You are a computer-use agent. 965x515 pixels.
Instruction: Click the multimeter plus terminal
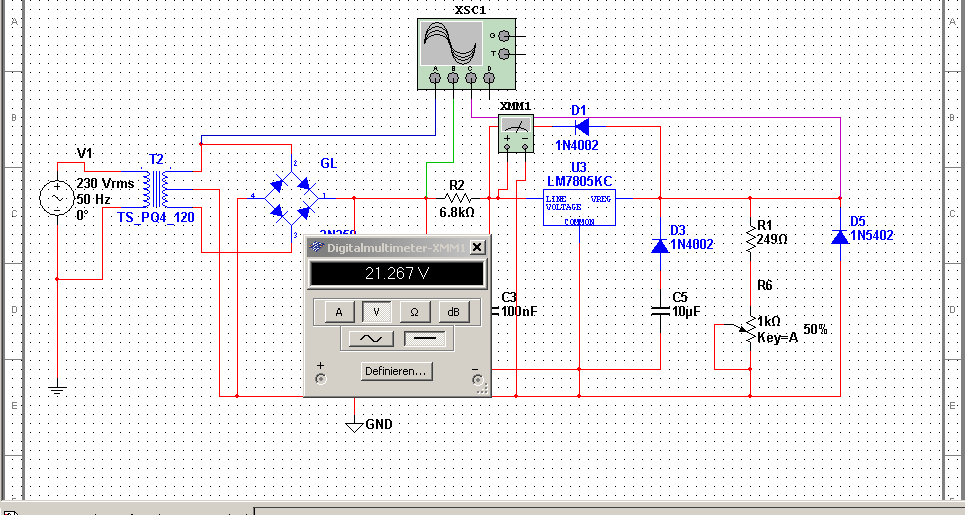point(320,379)
